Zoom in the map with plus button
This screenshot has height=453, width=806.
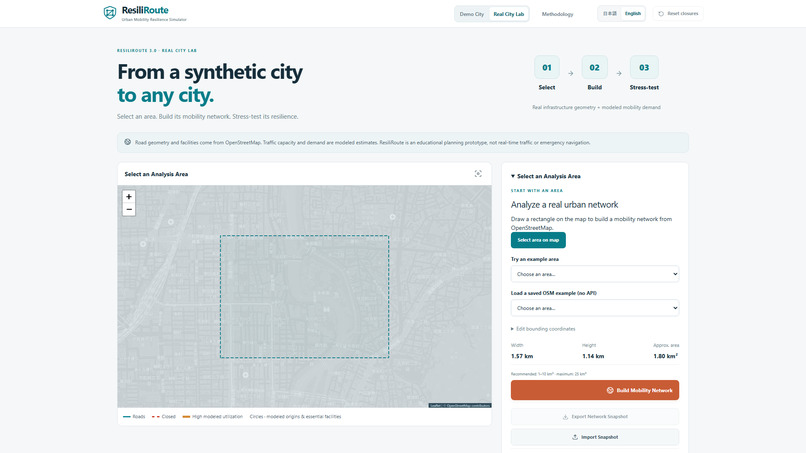point(129,196)
